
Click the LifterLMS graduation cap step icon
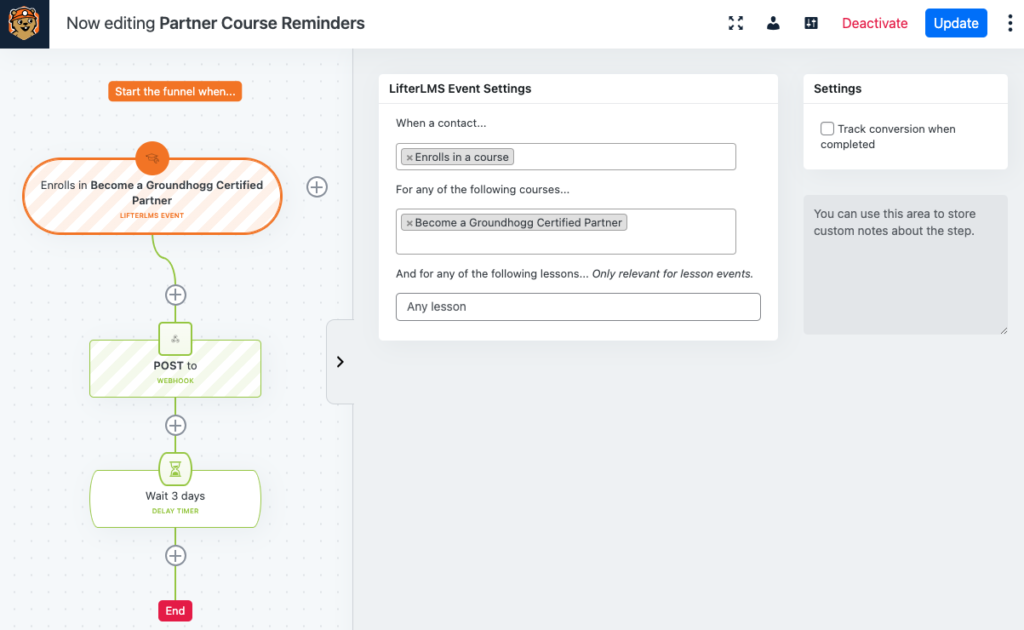[x=152, y=159]
